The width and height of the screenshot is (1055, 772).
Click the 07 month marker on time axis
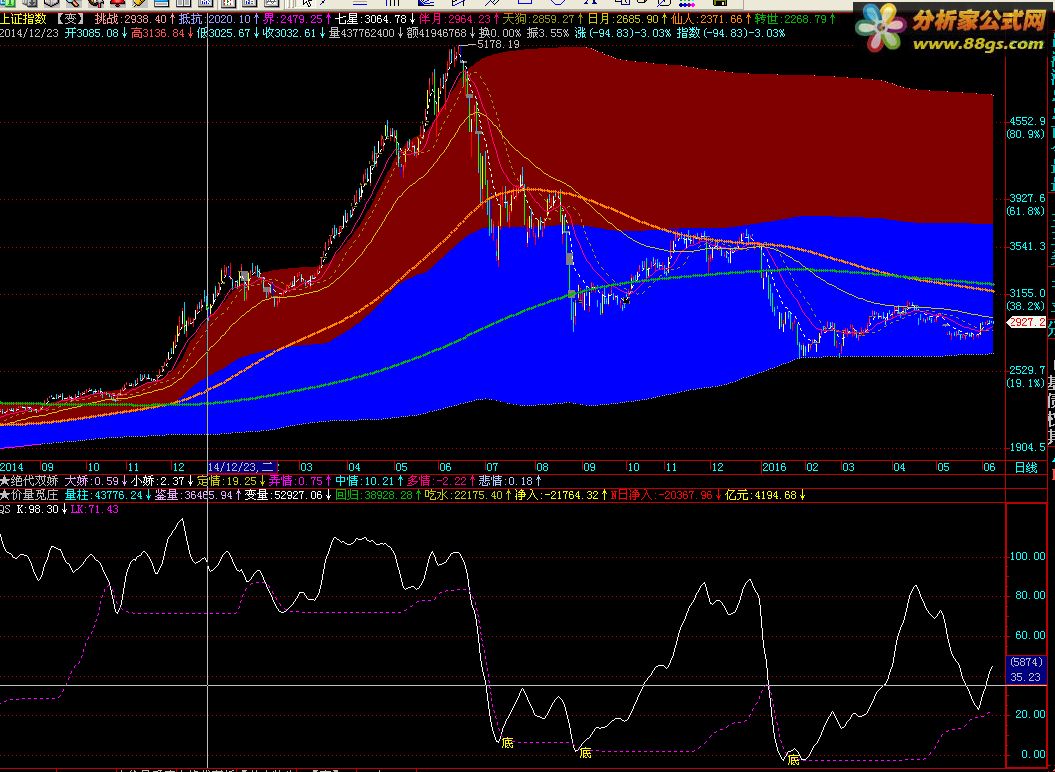coord(493,467)
